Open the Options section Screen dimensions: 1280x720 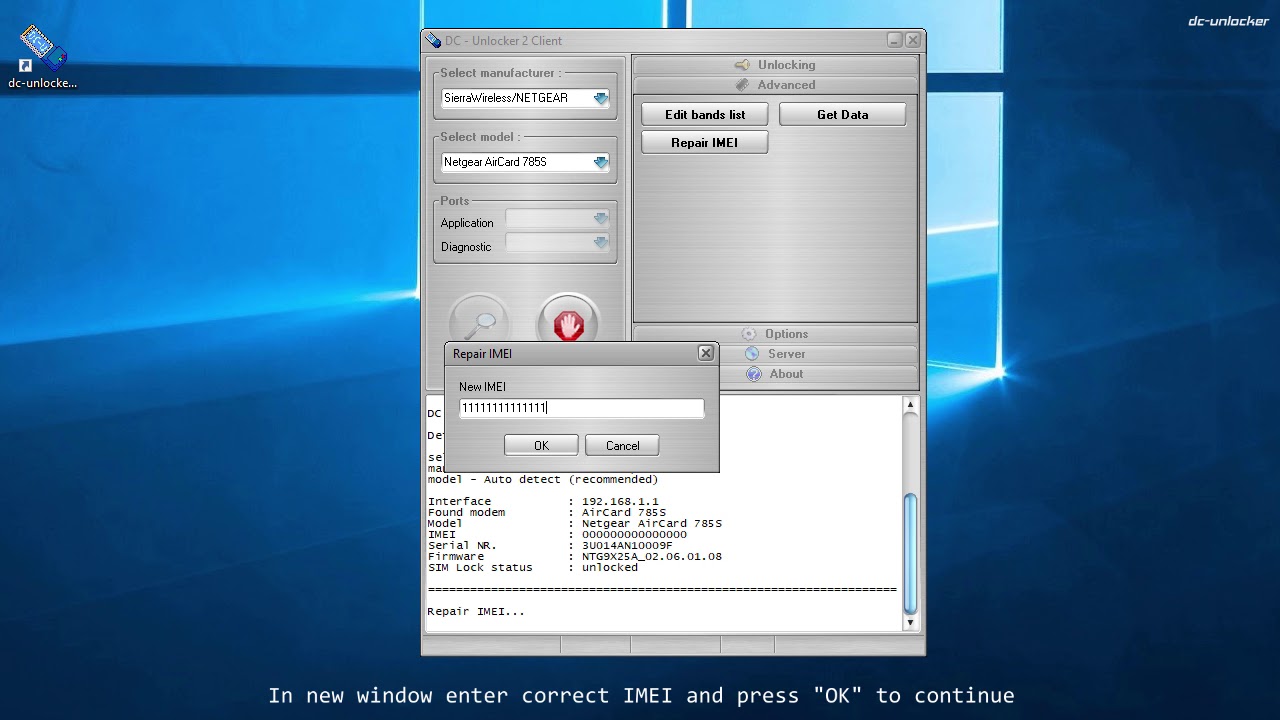(x=775, y=334)
